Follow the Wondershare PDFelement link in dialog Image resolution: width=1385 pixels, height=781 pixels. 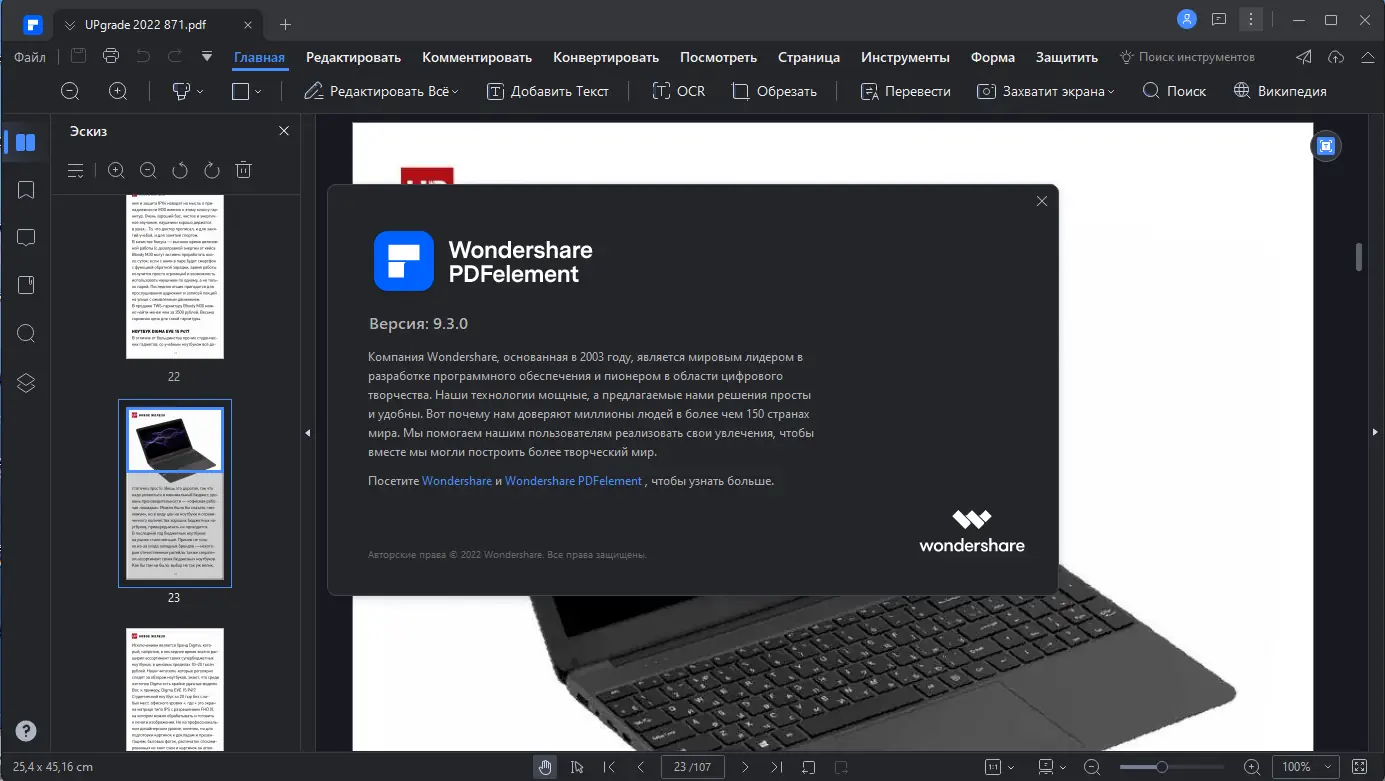click(573, 480)
